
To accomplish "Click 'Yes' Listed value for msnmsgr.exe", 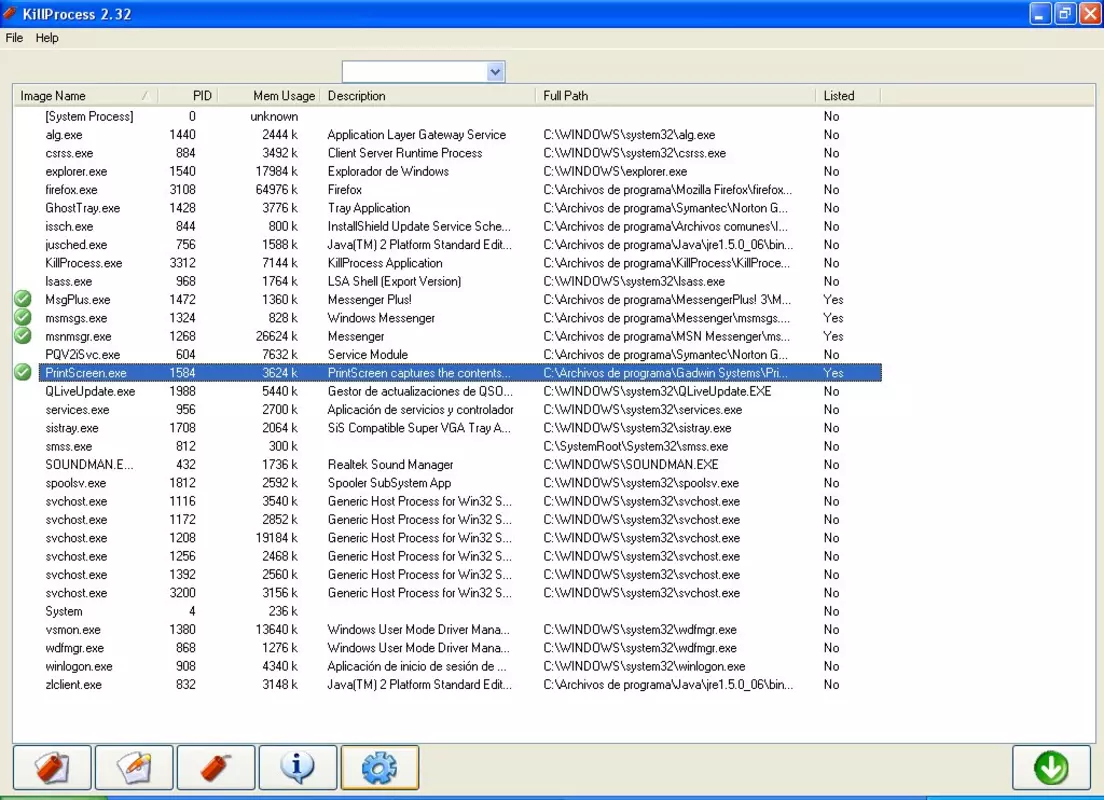I will (x=833, y=336).
